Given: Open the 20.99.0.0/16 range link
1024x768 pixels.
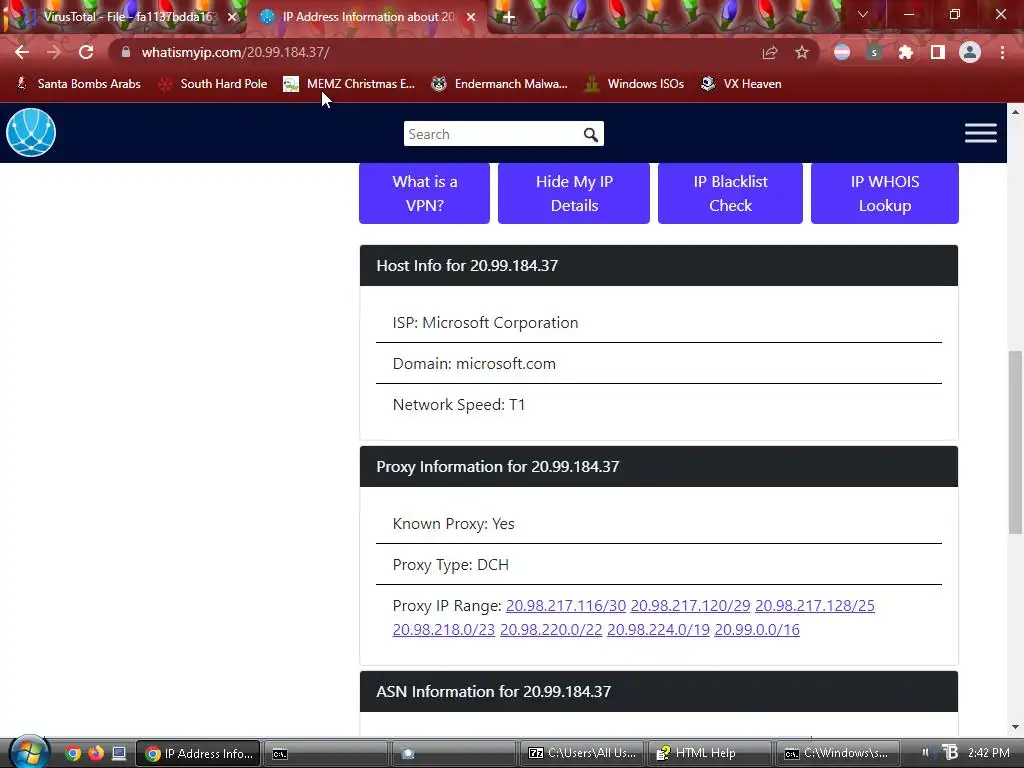Looking at the screenshot, I should 757,630.
